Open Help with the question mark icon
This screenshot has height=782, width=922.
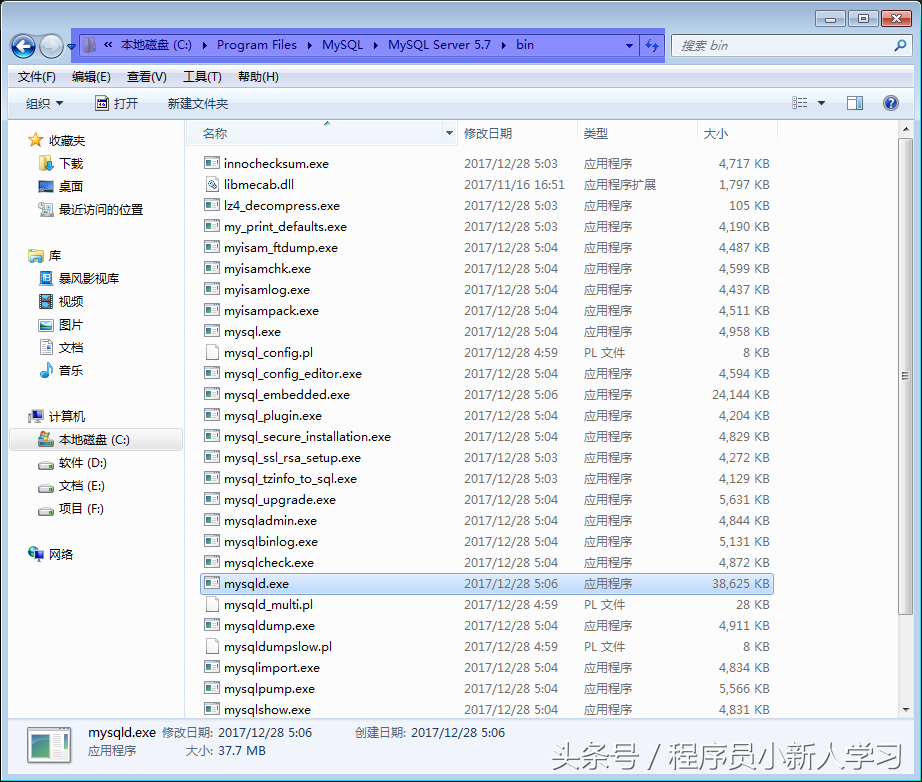(889, 102)
